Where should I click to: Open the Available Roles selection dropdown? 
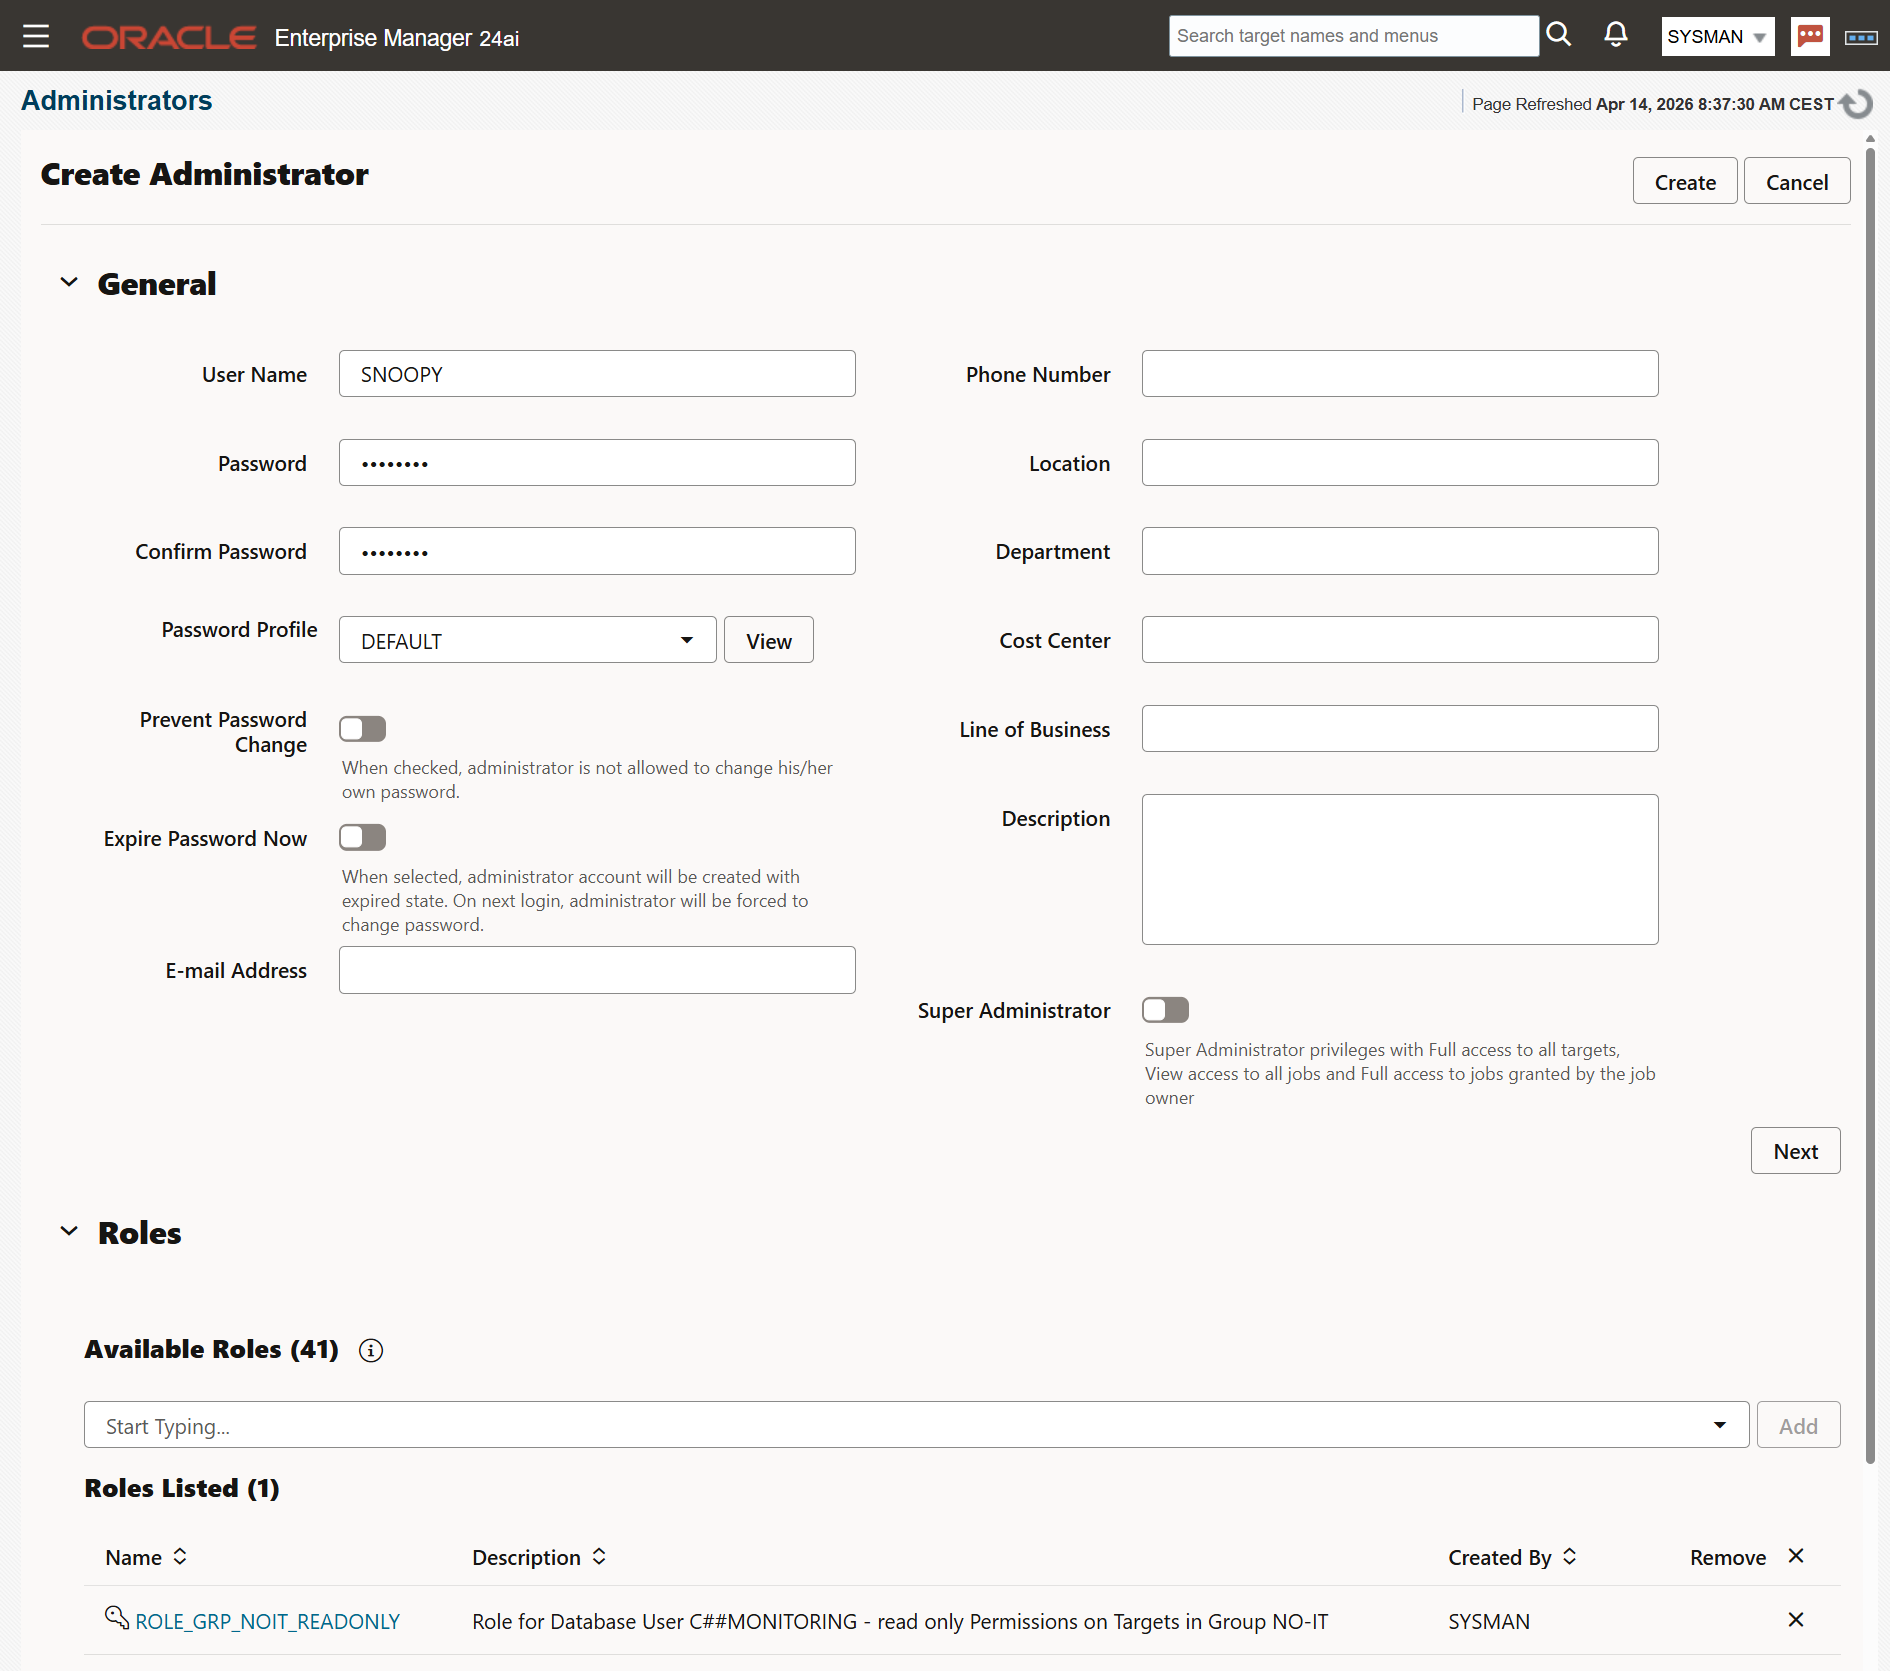click(1719, 1424)
